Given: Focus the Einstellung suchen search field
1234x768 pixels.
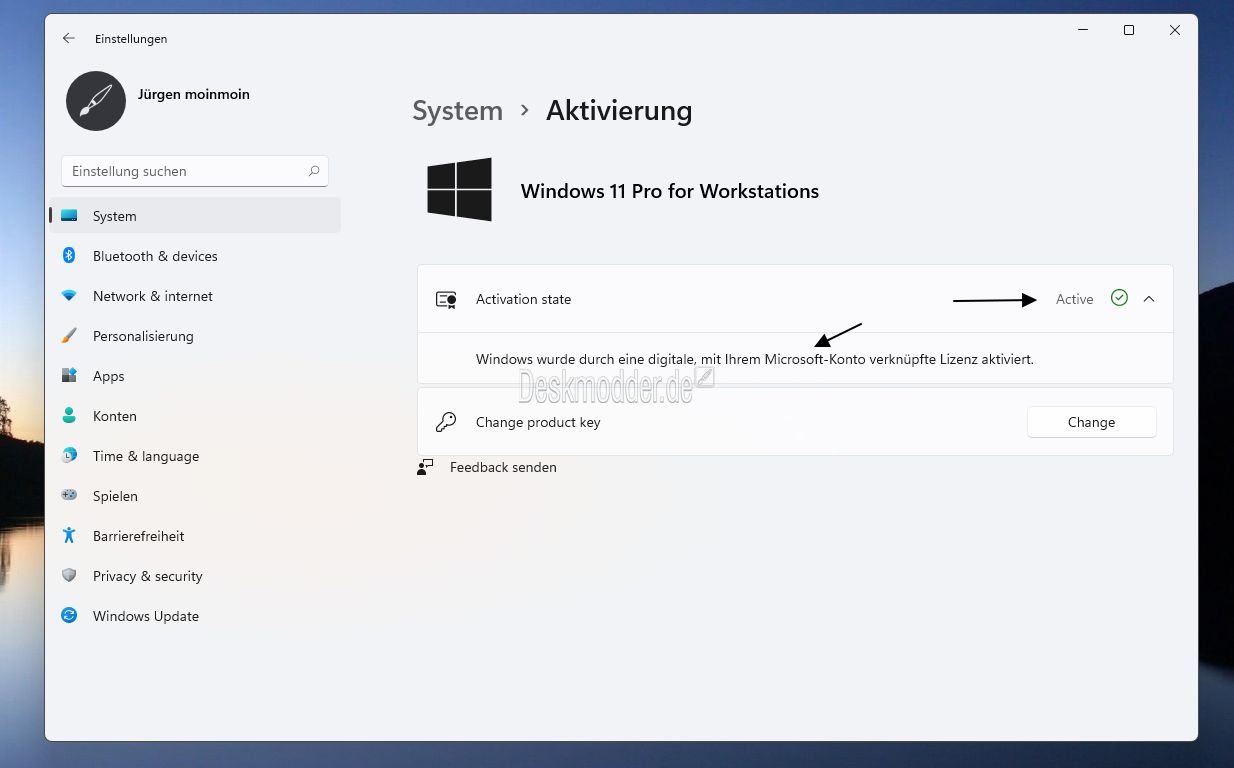Looking at the screenshot, I should [195, 171].
